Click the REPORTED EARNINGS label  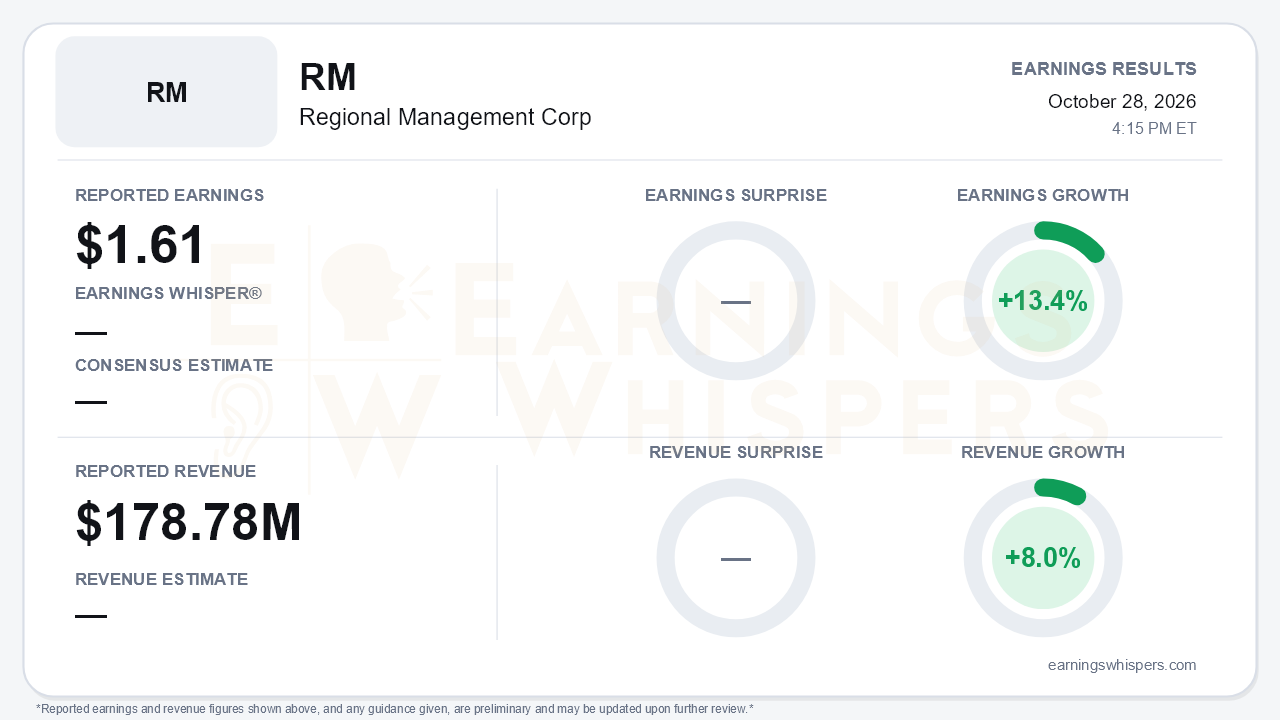[x=170, y=195]
